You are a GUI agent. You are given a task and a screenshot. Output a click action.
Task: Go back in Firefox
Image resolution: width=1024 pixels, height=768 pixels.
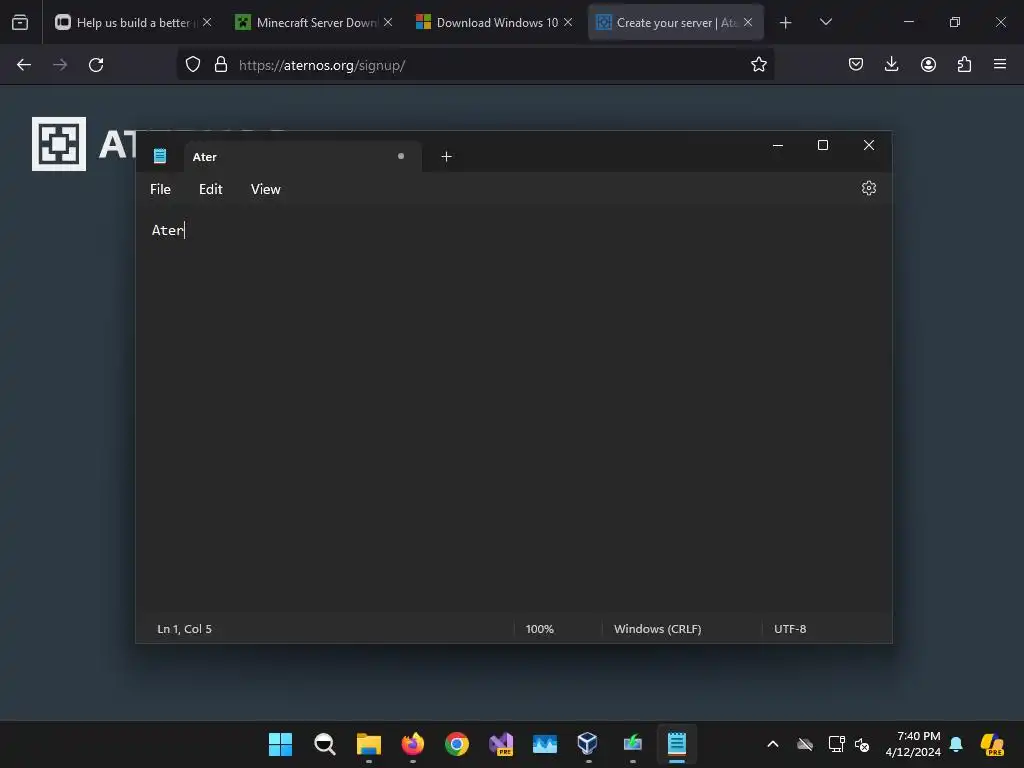(24, 65)
